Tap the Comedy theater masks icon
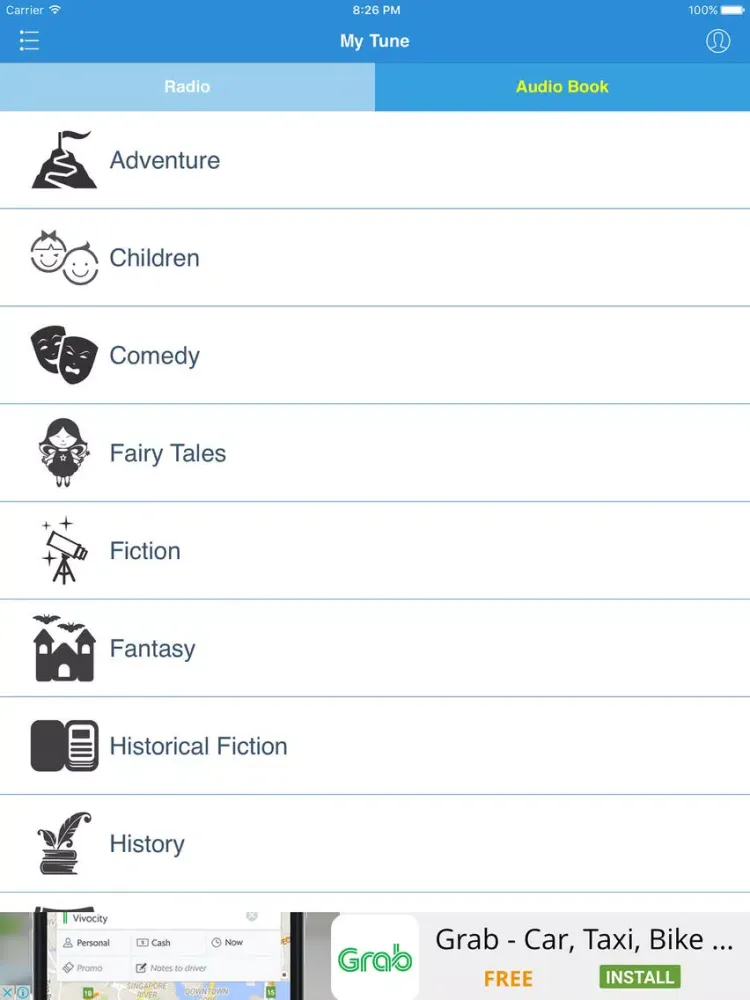This screenshot has width=750, height=1000. [64, 355]
